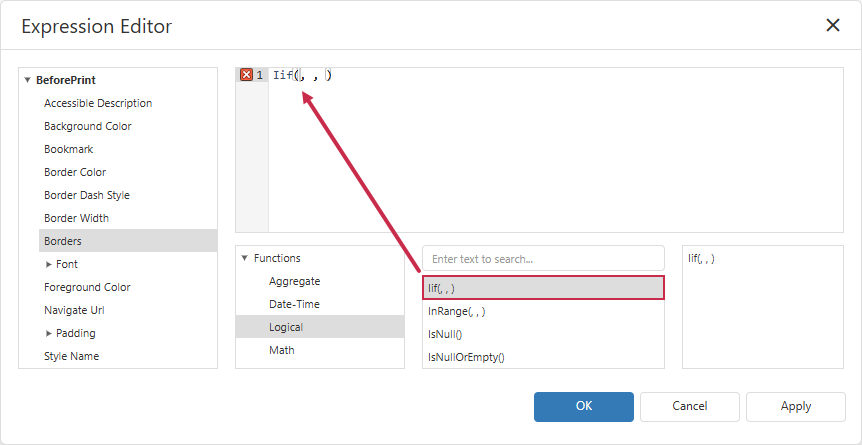Select the Background Color property
This screenshot has height=445, width=862.
[x=128, y=127]
